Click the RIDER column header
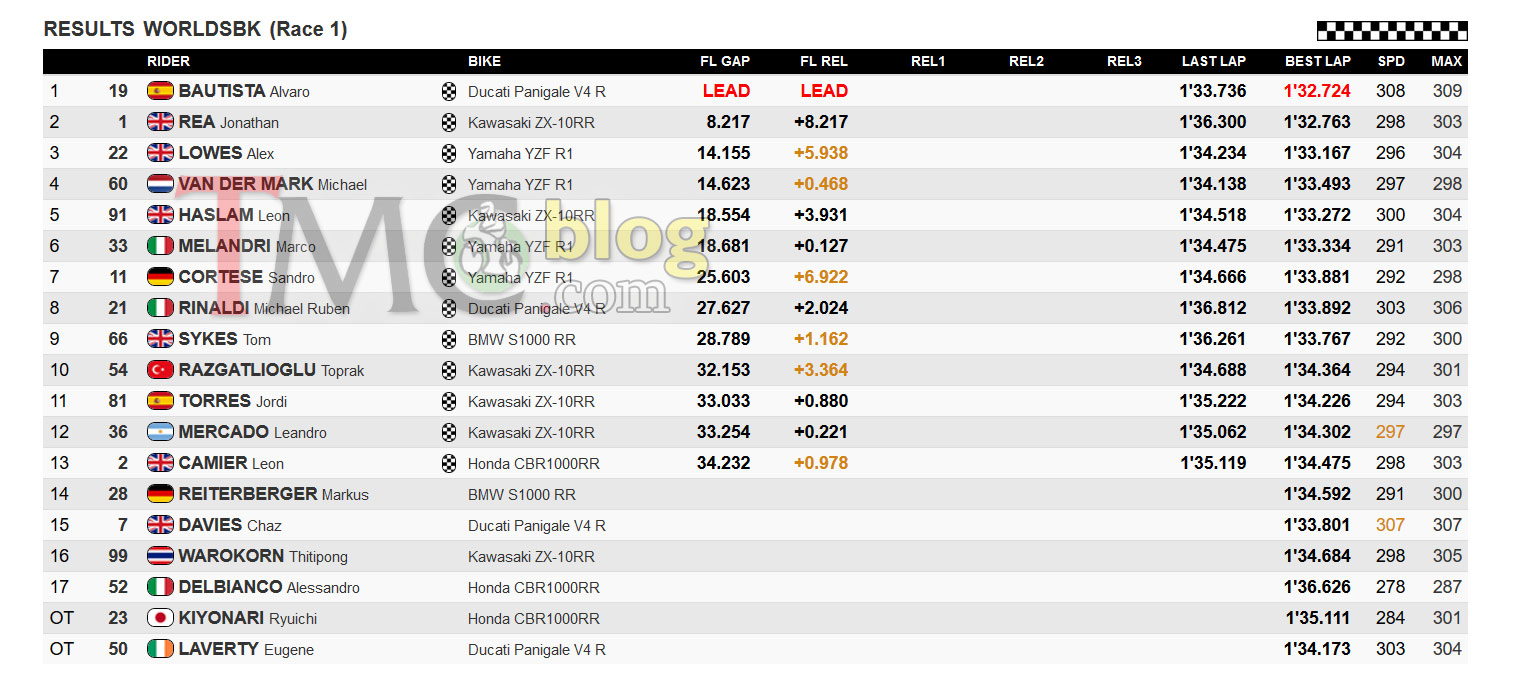This screenshot has height=698, width=1514. 168,61
